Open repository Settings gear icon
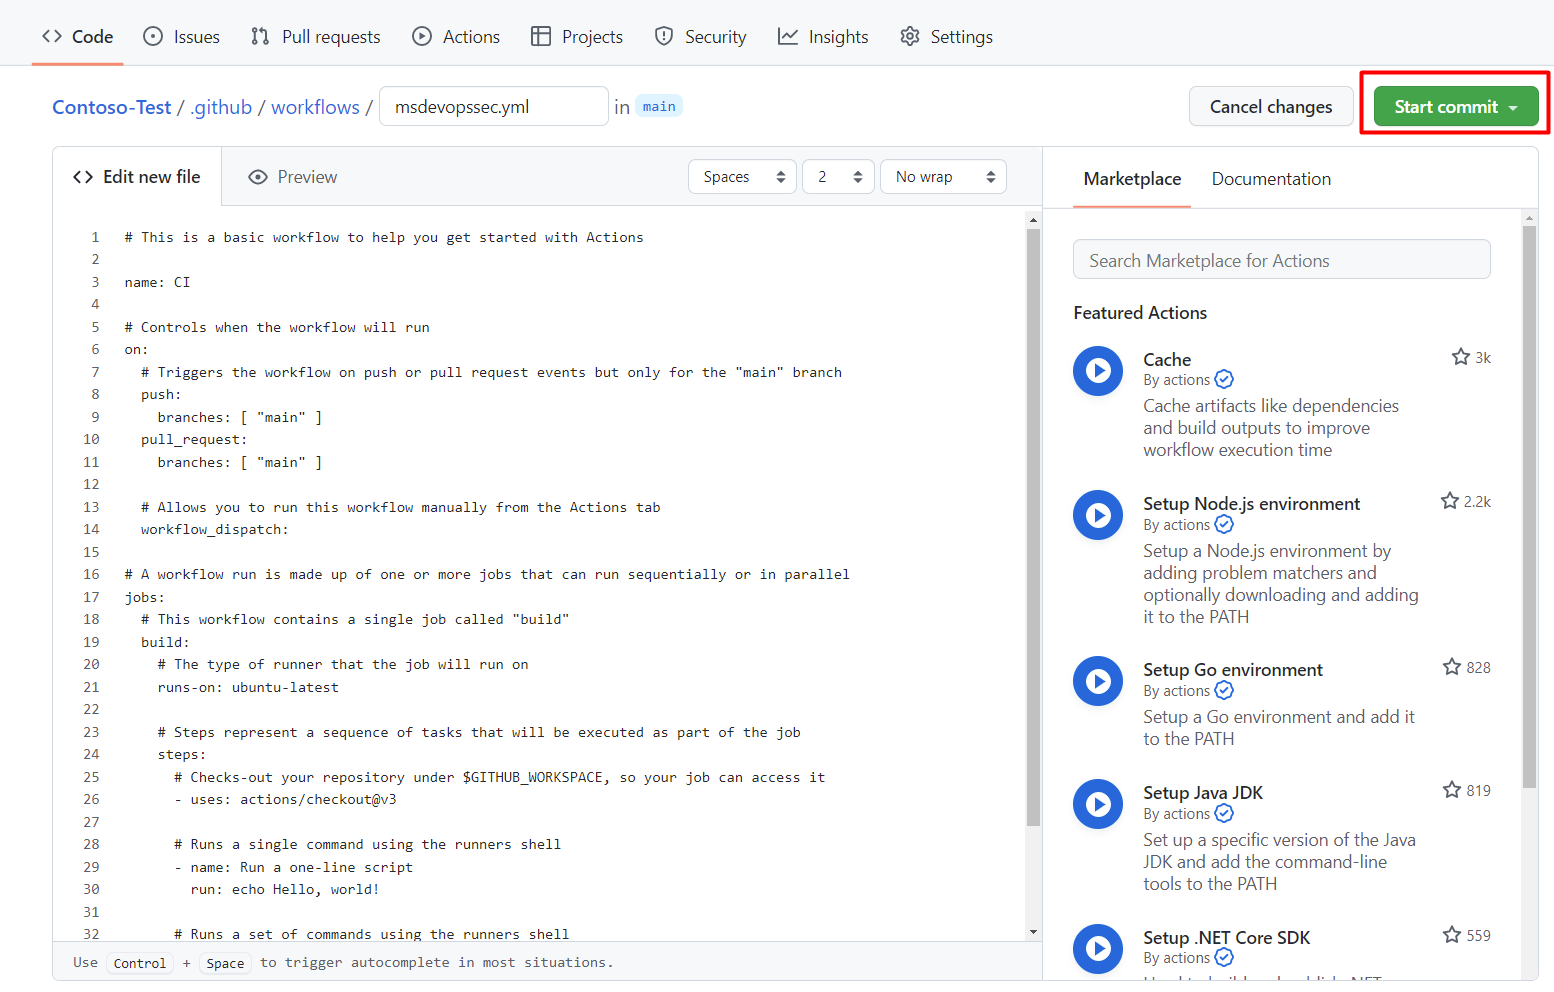This screenshot has height=992, width=1554. click(910, 36)
